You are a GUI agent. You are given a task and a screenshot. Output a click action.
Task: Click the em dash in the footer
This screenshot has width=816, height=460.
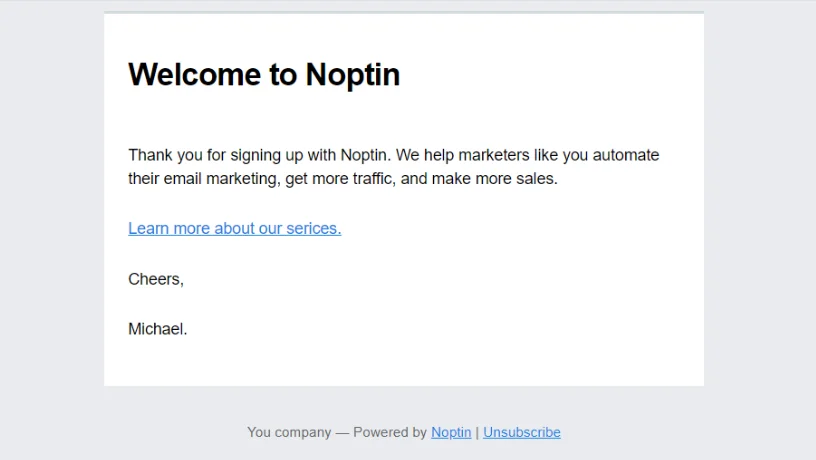[342, 433]
